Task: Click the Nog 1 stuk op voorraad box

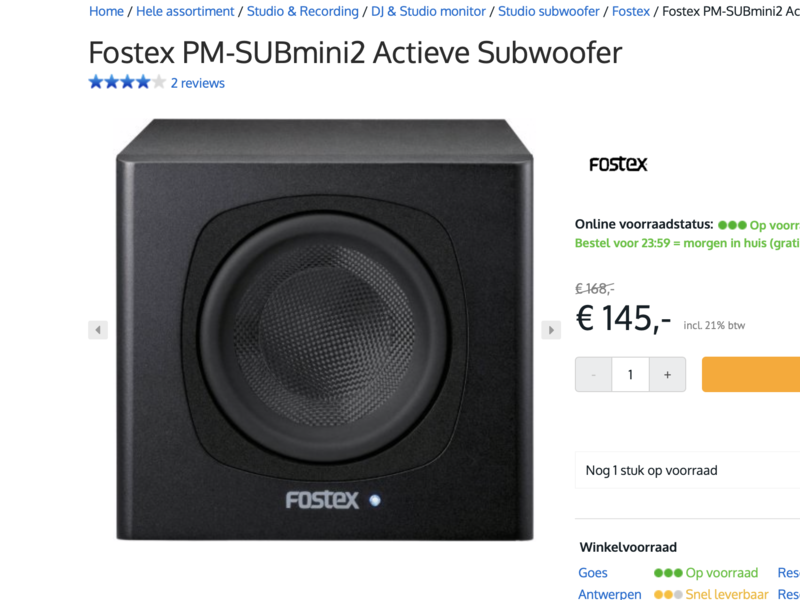Action: pyautogui.click(x=687, y=470)
